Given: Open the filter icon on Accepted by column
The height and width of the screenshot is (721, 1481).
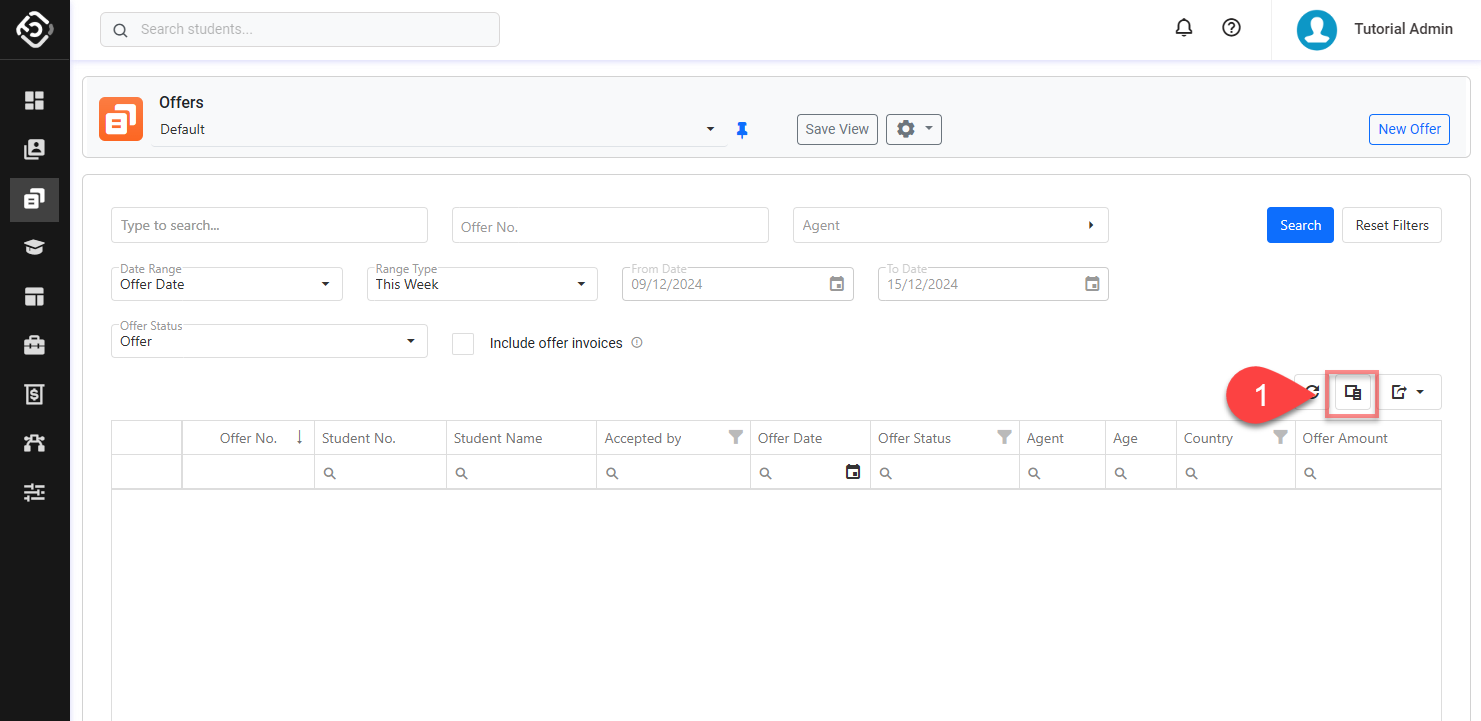Looking at the screenshot, I should click(x=736, y=437).
